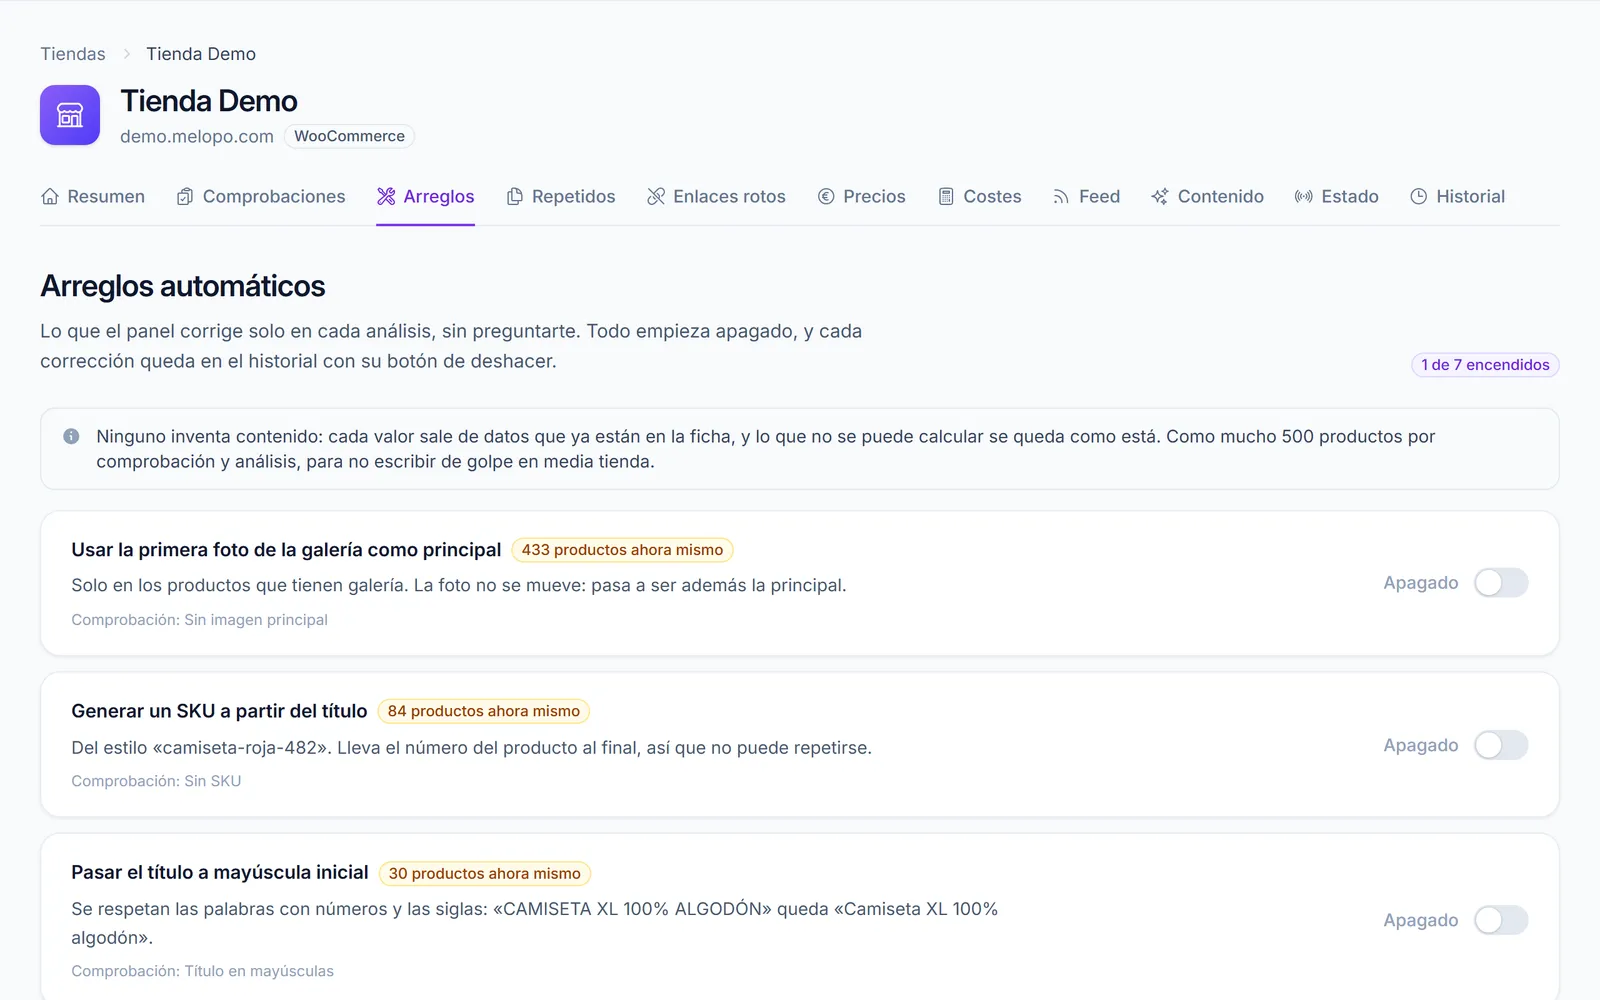The height and width of the screenshot is (1000, 1600).
Task: Open the Historial tab
Action: 1458,196
